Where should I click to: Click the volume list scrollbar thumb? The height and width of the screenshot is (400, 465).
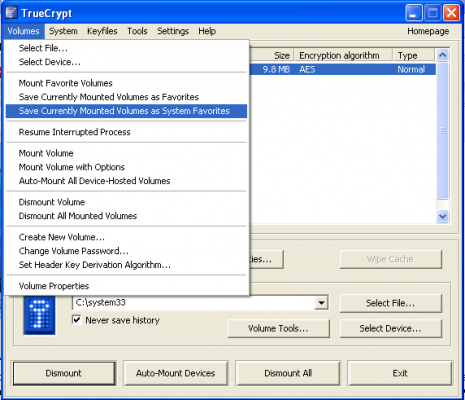443,131
